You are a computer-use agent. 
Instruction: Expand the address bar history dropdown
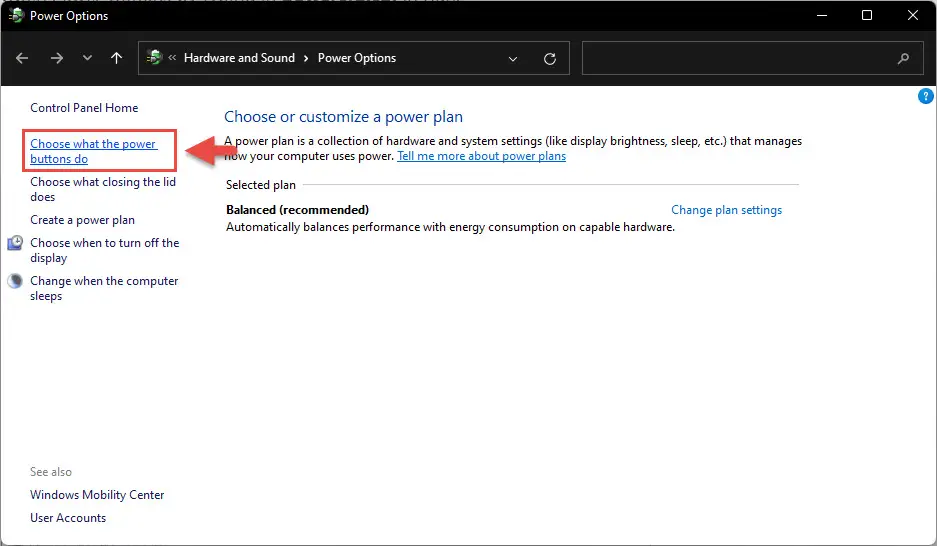[513, 59]
